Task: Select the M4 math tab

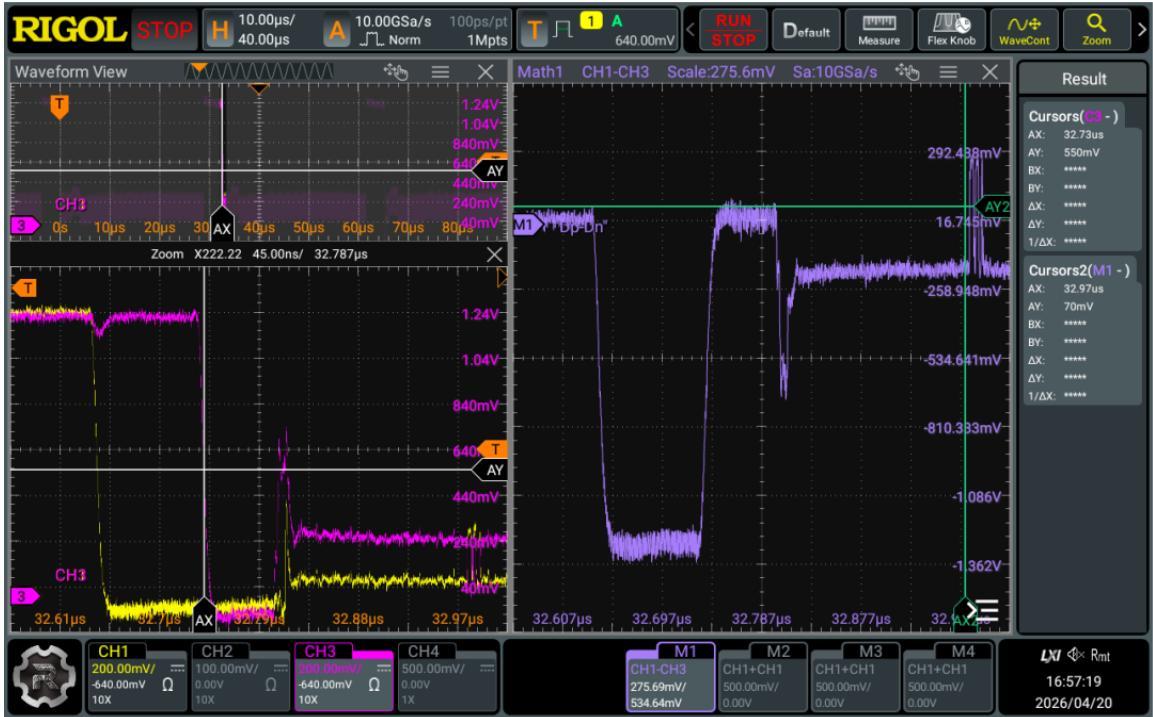Action: (947, 677)
